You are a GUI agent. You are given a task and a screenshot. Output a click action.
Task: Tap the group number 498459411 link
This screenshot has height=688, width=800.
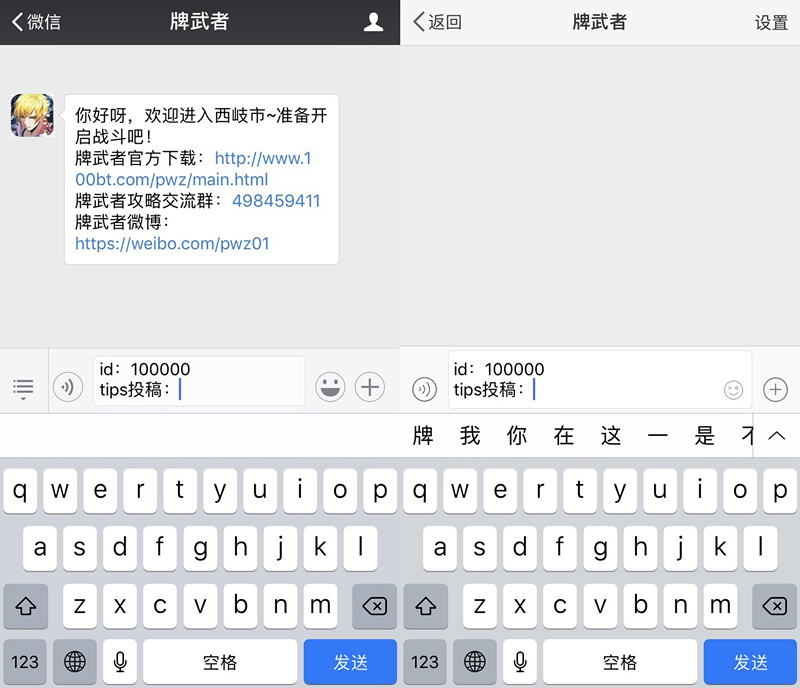276,201
